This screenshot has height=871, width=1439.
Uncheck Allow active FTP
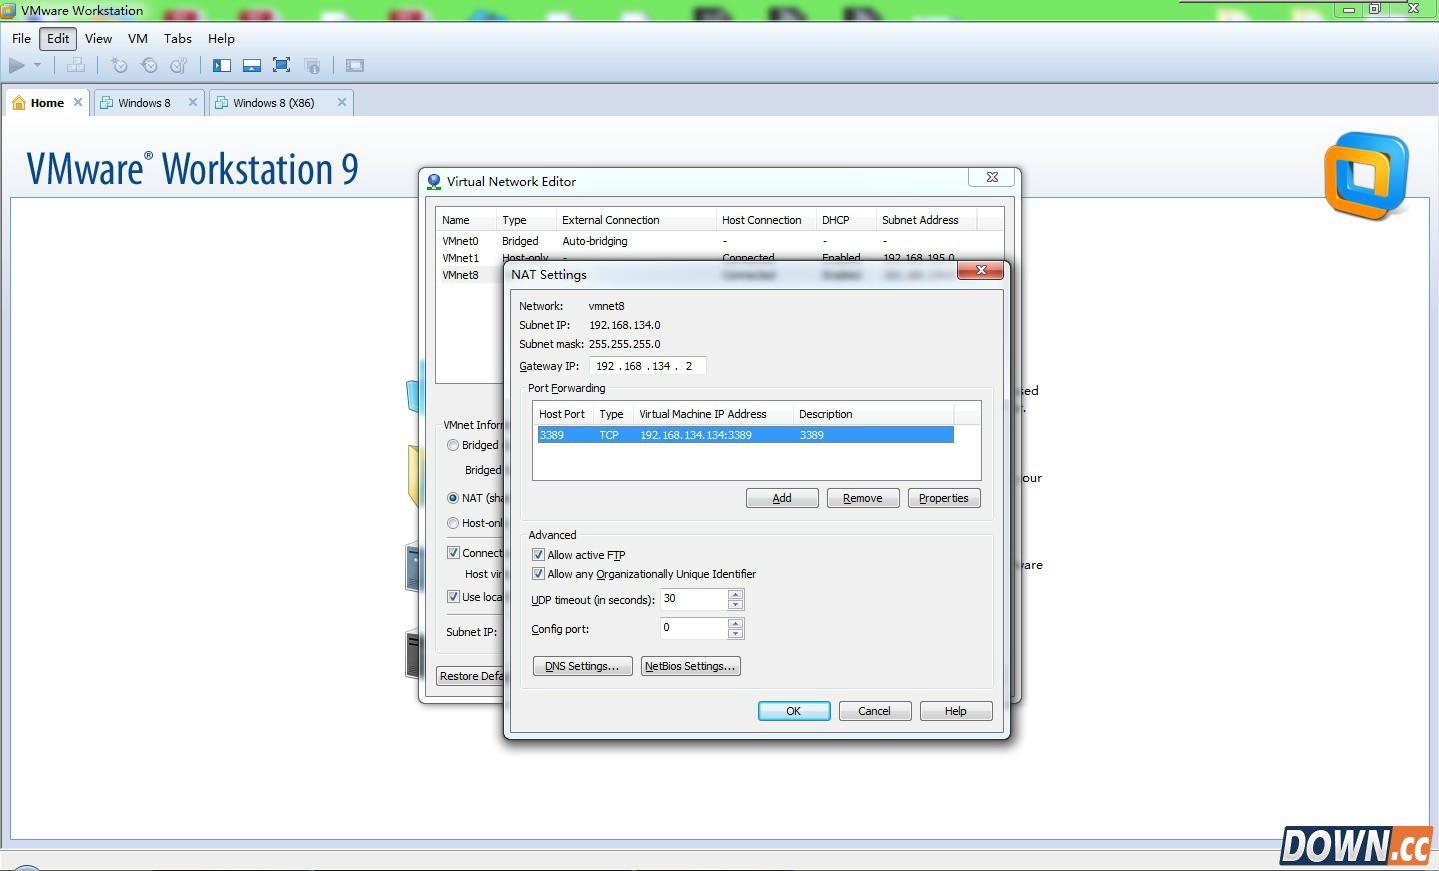coord(538,555)
